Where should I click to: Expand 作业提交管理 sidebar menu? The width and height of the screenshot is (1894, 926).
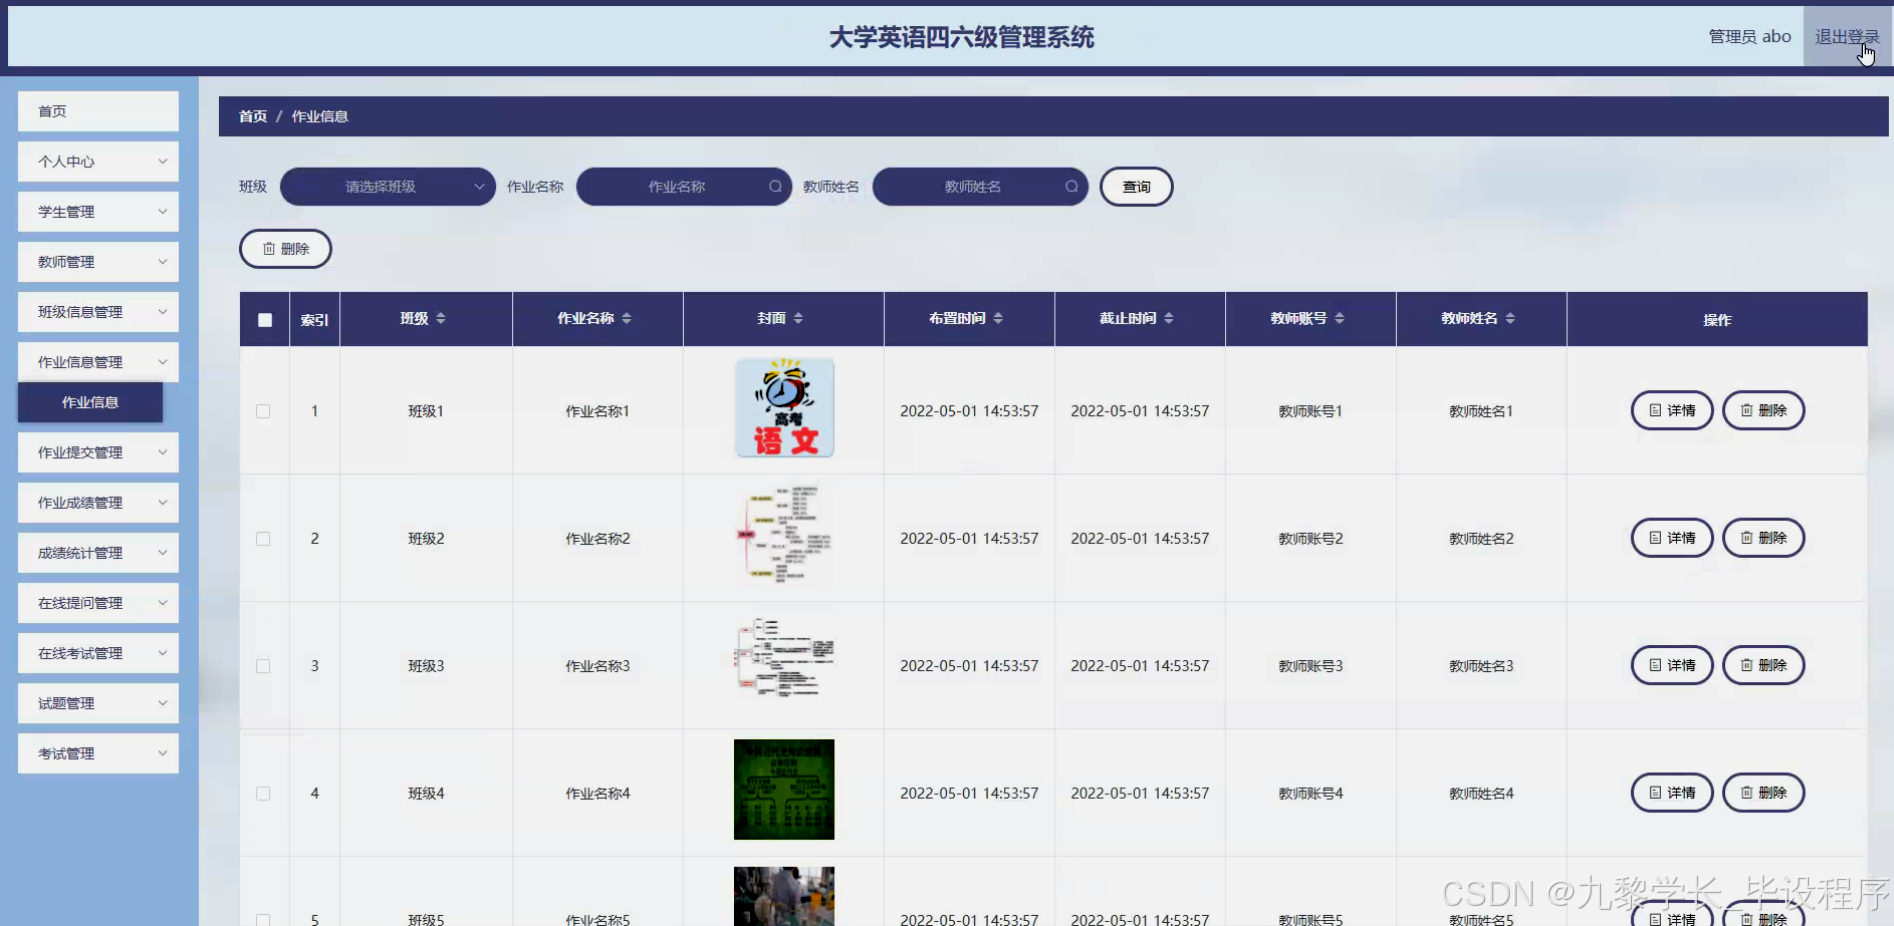98,452
